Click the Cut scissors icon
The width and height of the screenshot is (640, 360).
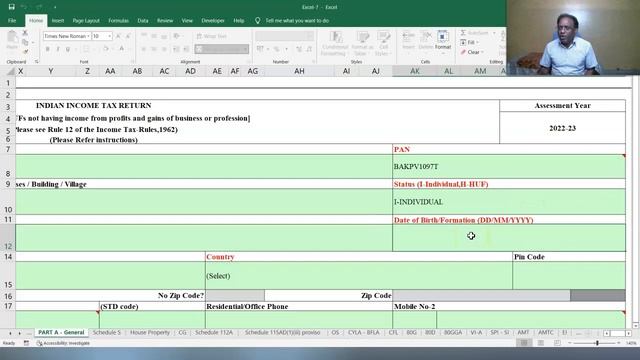(25, 33)
